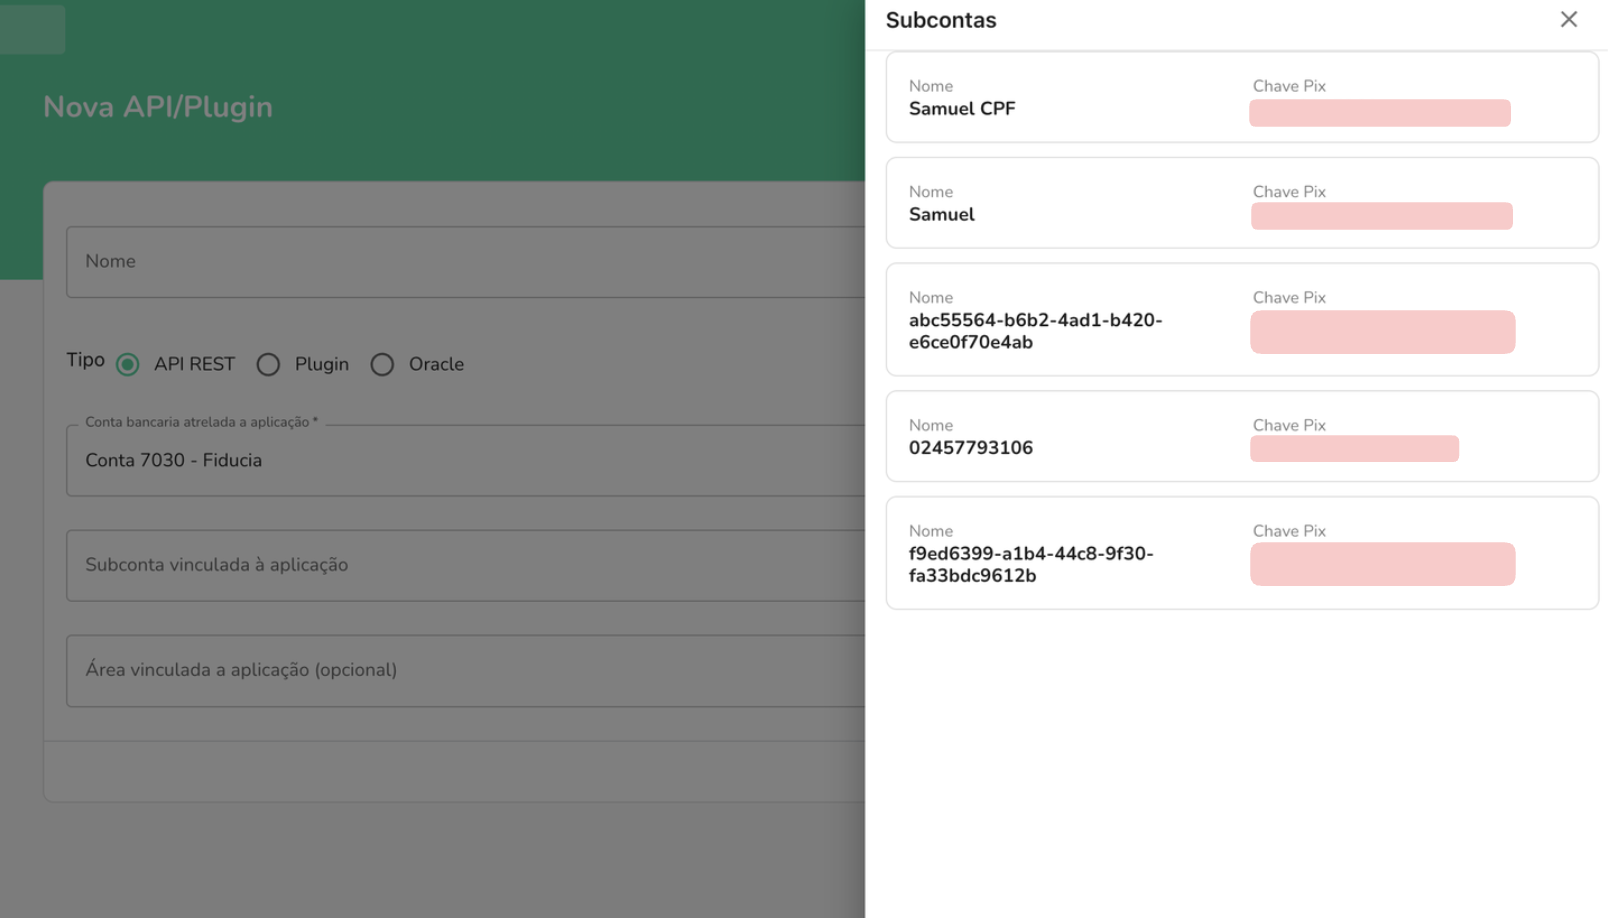Choose Plugin as the type
Viewport: 1608px width, 918px height.
point(268,365)
